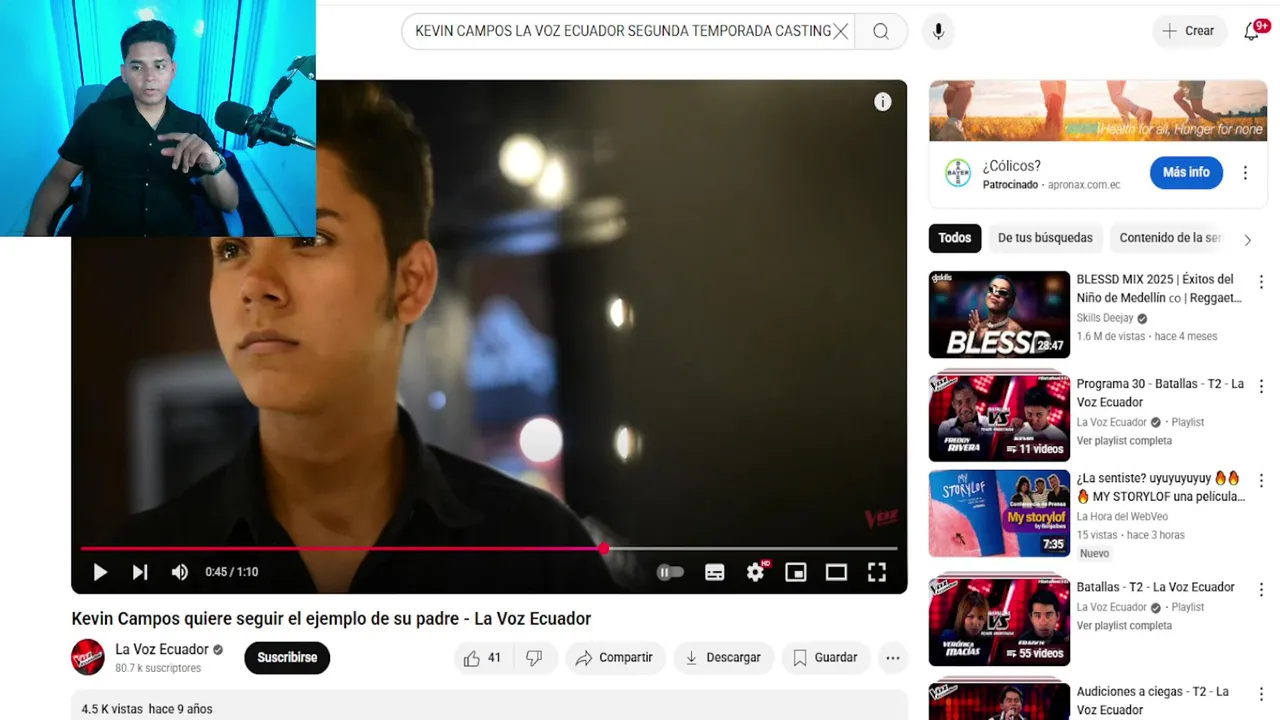Switch to theater mode

[836, 572]
